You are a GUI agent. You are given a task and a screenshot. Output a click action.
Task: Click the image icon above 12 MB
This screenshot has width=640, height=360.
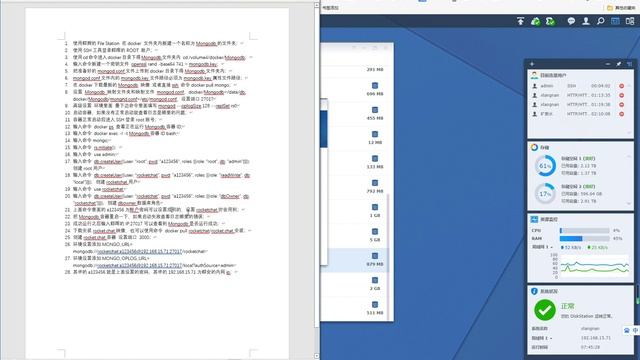point(375,134)
